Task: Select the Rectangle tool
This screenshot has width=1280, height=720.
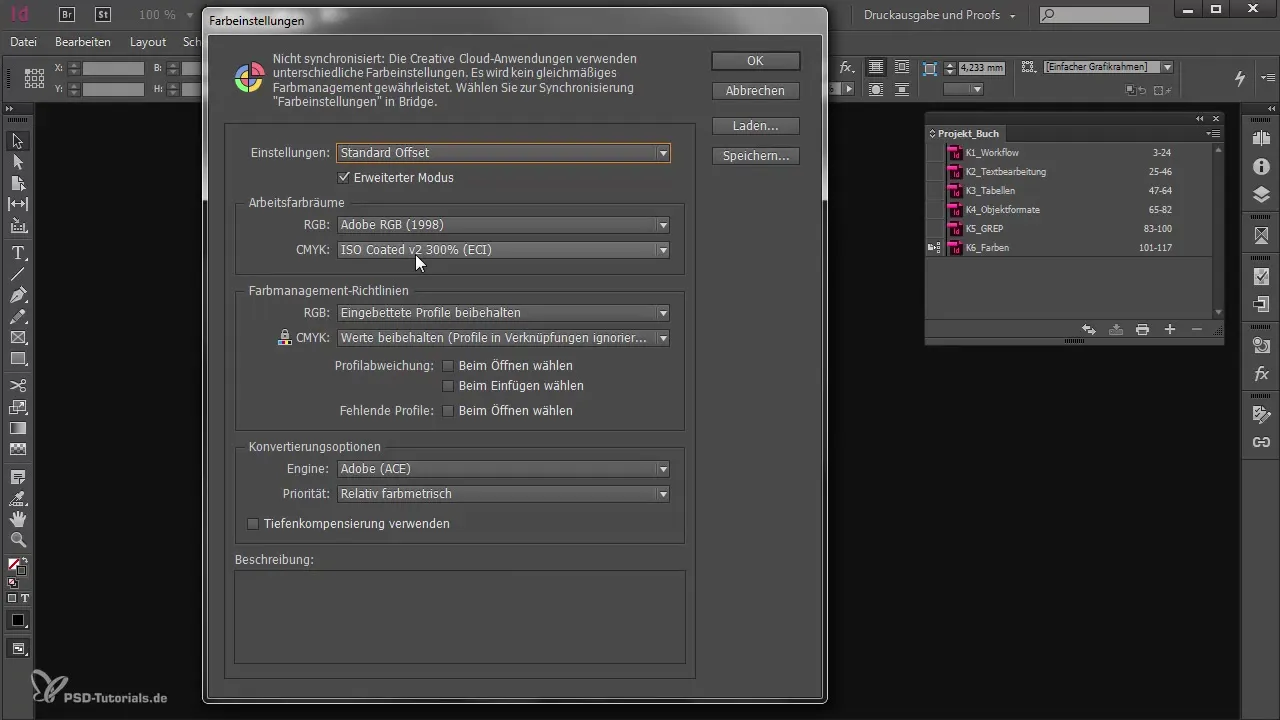Action: (18, 359)
